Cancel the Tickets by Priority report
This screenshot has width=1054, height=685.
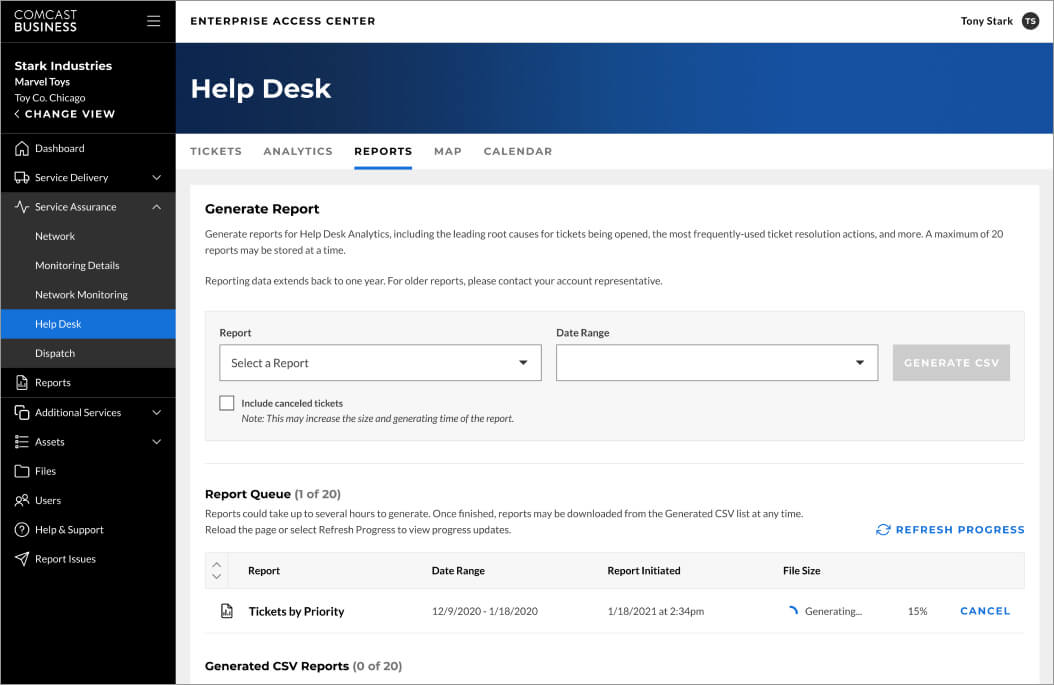point(984,611)
